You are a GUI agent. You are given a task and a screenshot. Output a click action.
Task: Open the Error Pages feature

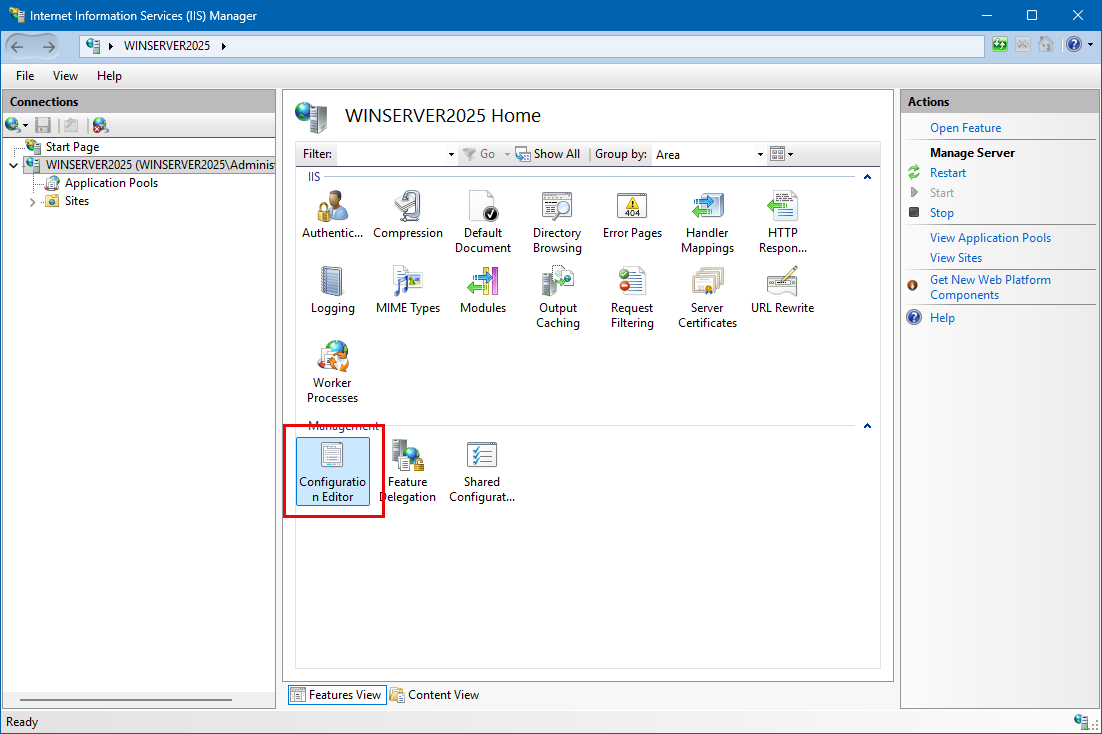coord(632,213)
